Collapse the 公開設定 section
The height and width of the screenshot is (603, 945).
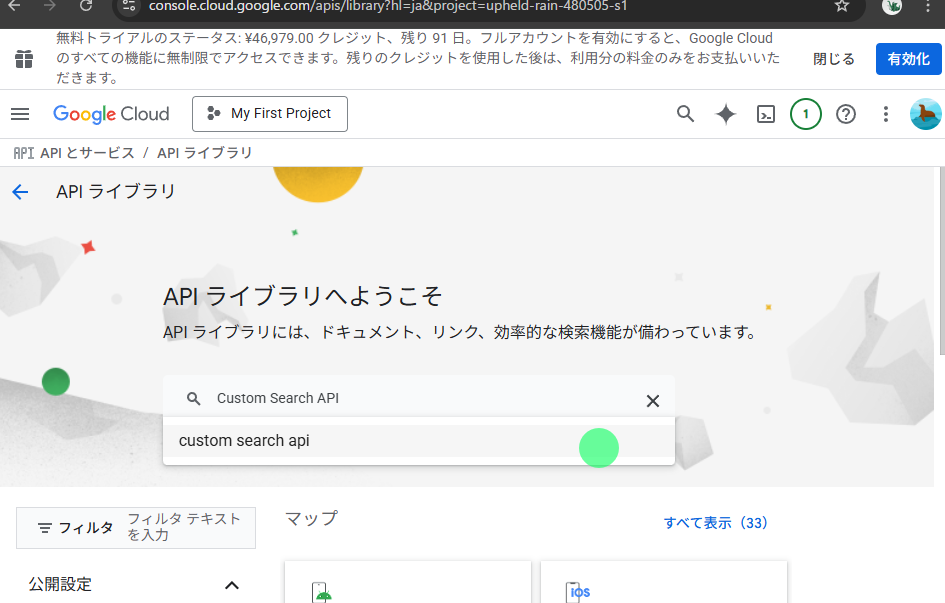click(x=231, y=585)
